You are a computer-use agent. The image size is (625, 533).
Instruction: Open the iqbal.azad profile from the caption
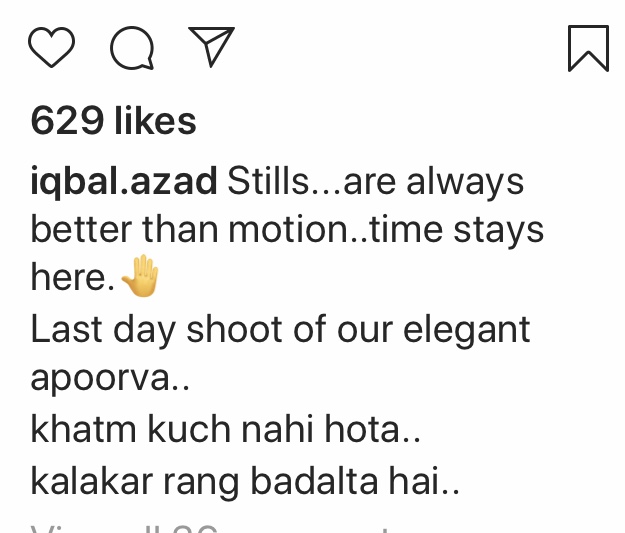pyautogui.click(x=124, y=182)
